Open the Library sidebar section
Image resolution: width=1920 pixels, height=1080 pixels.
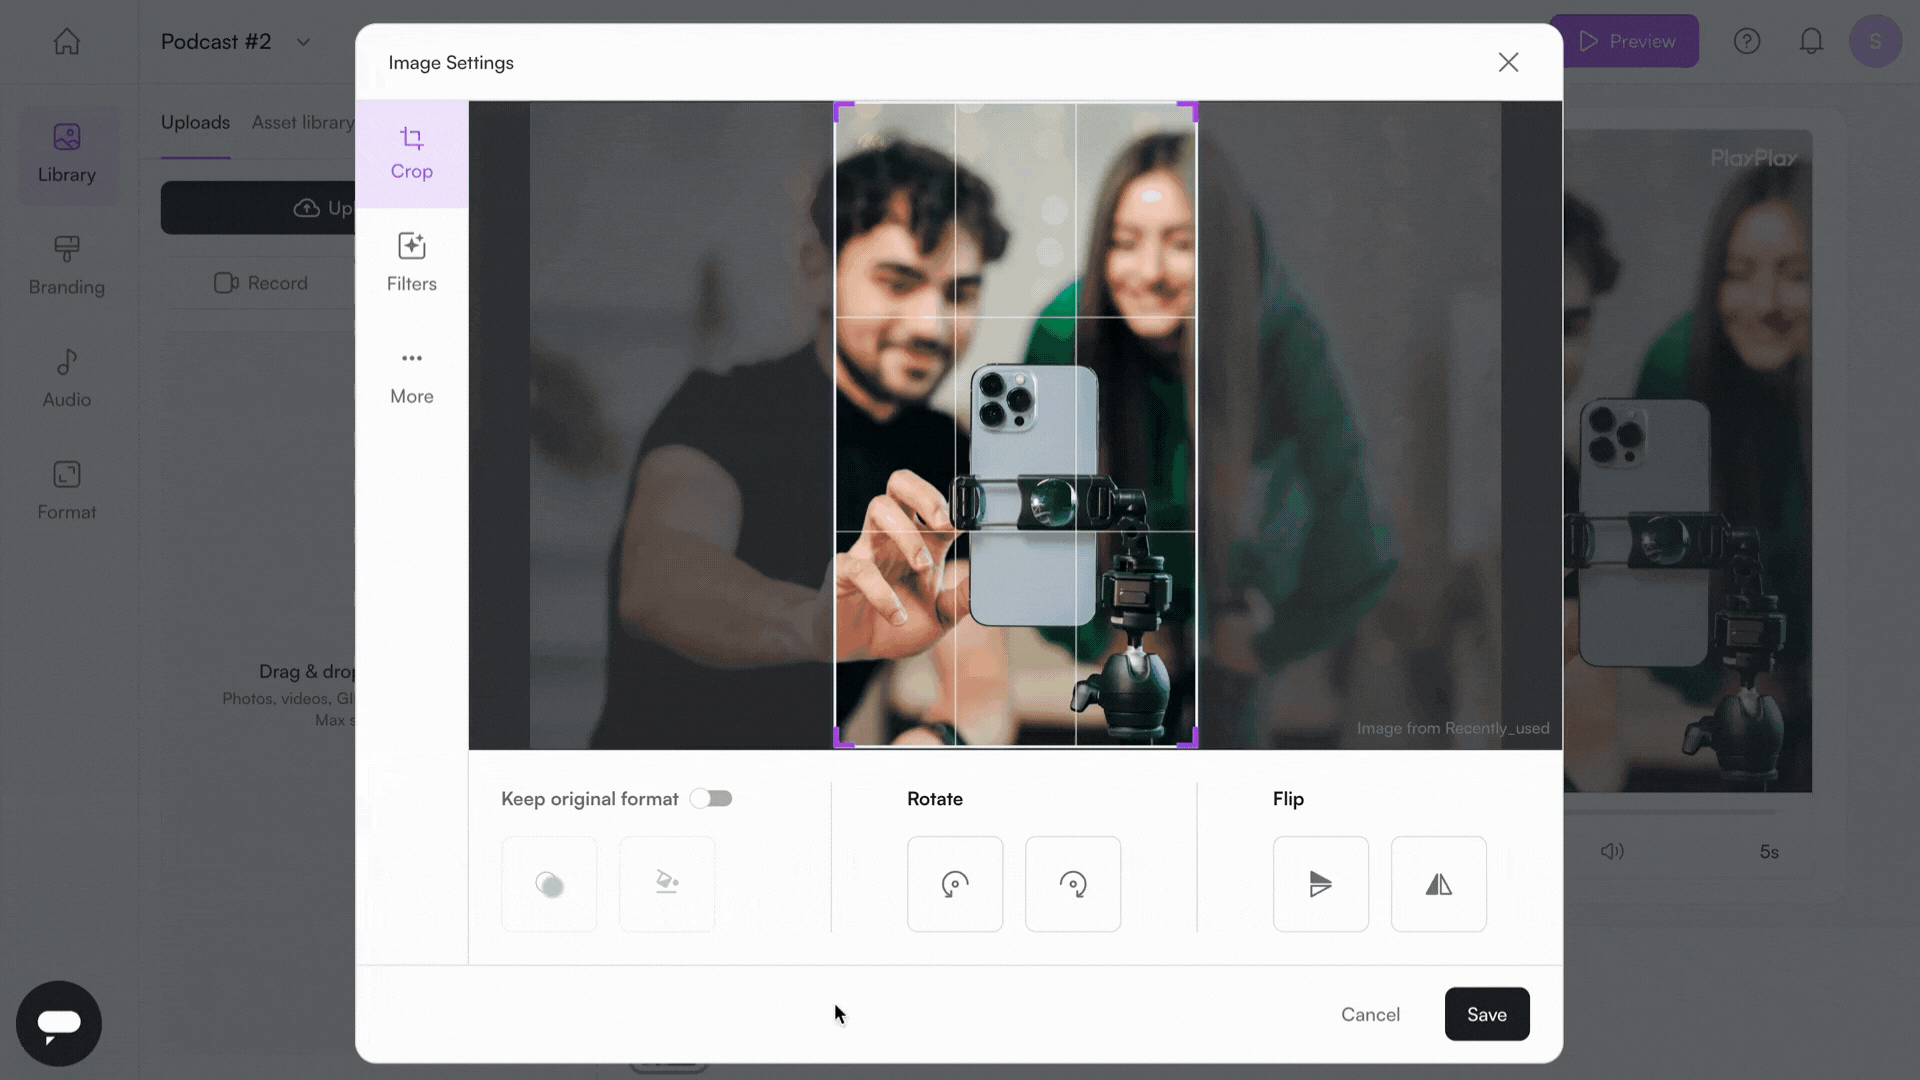point(67,155)
